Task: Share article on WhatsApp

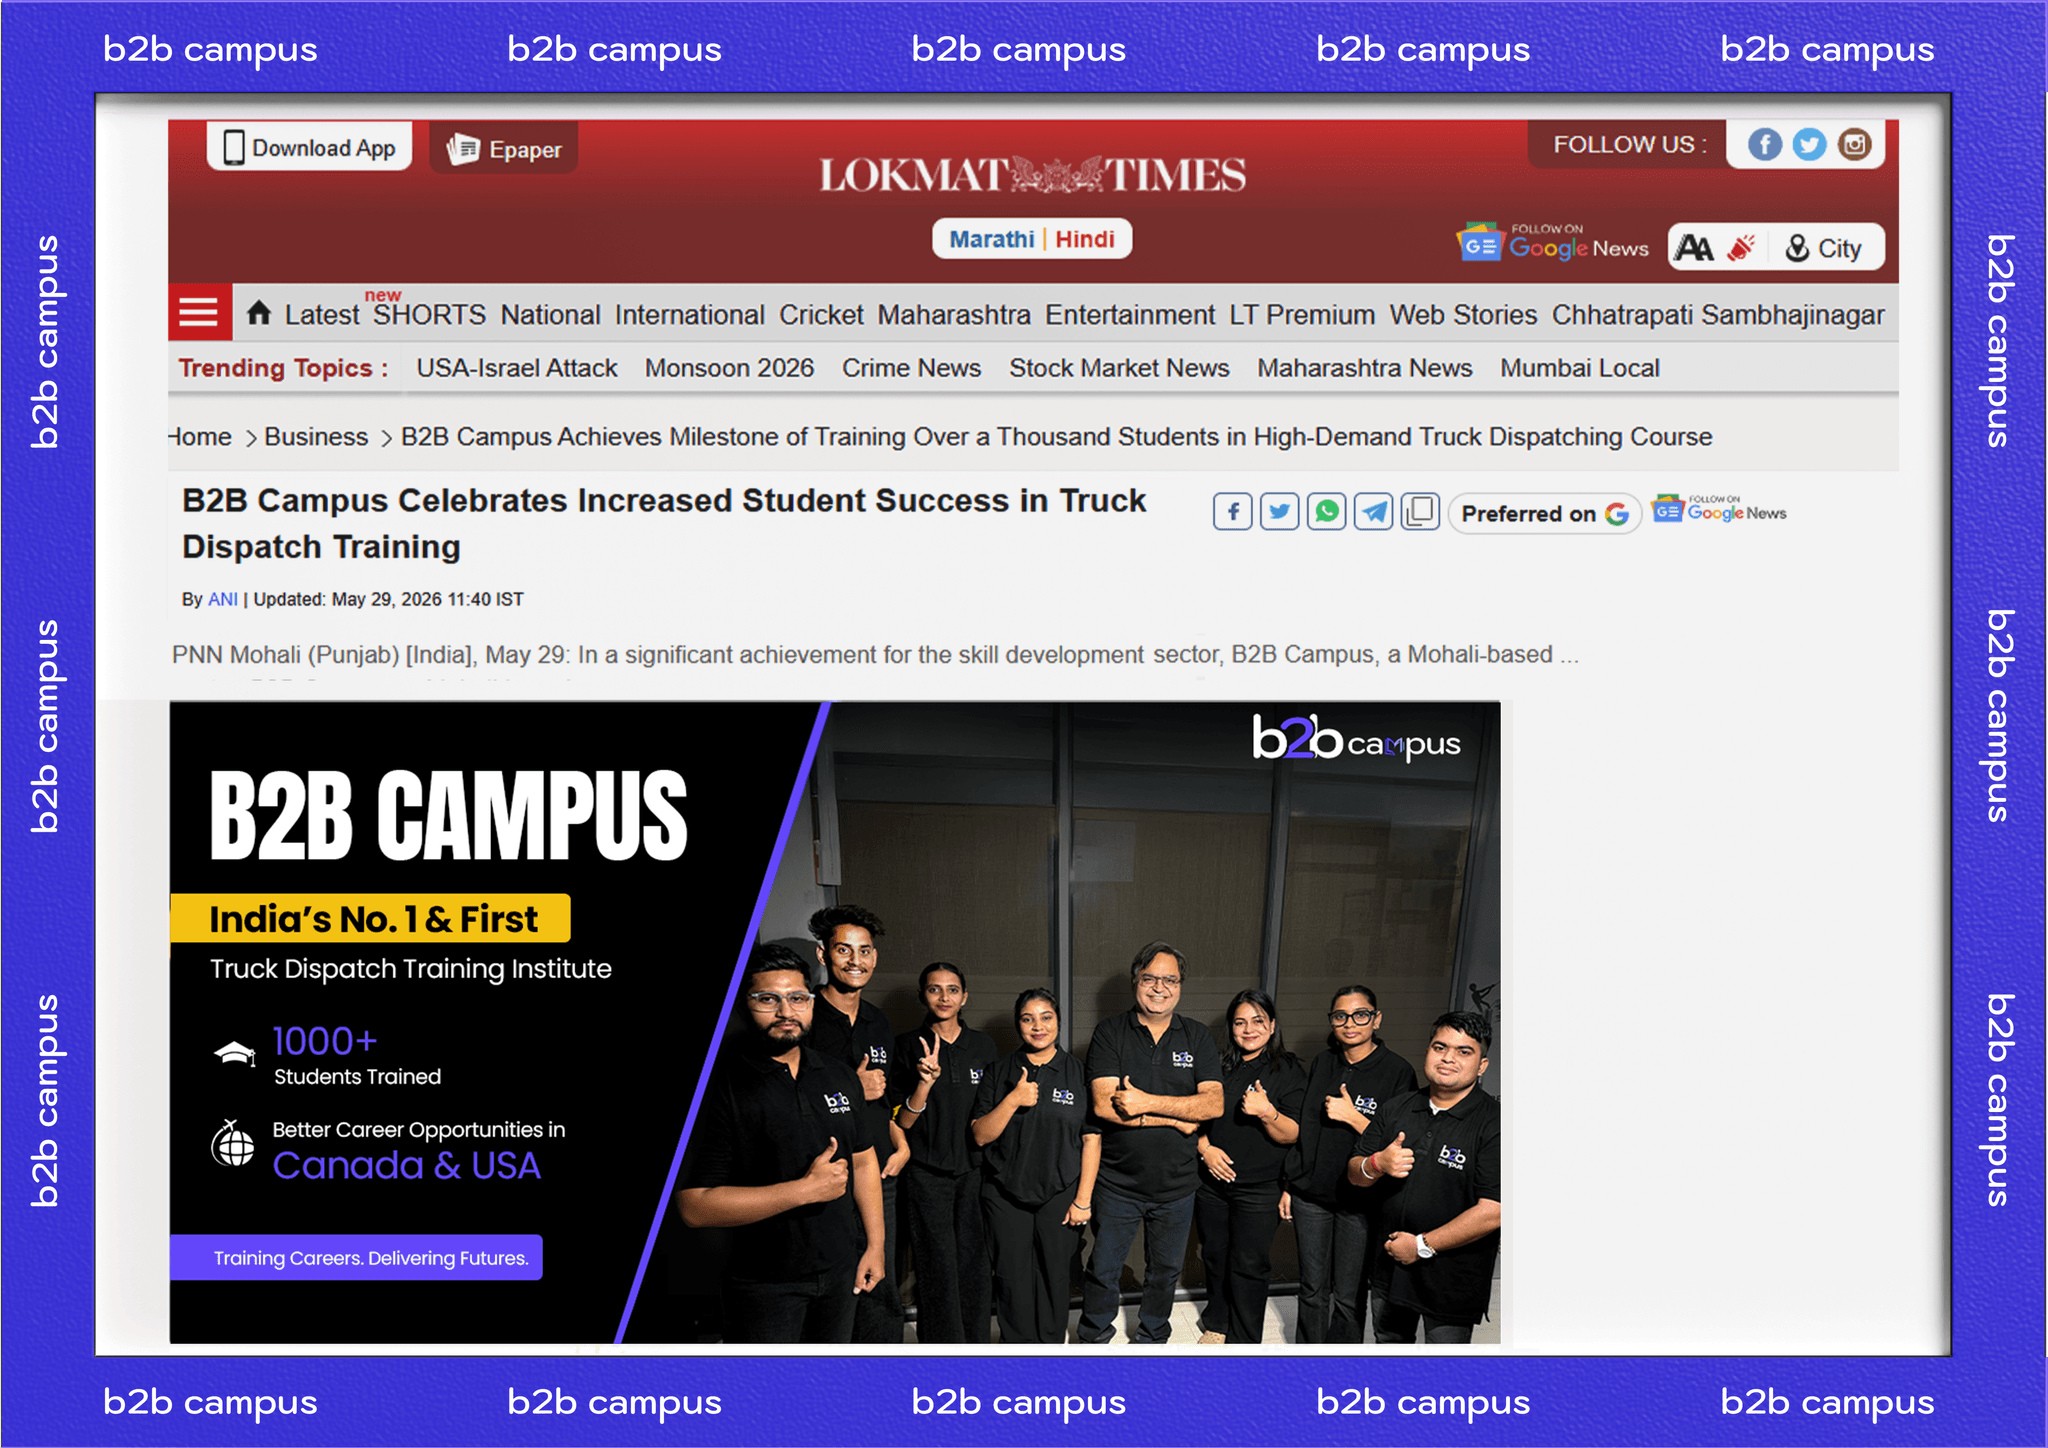Action: pos(1326,512)
